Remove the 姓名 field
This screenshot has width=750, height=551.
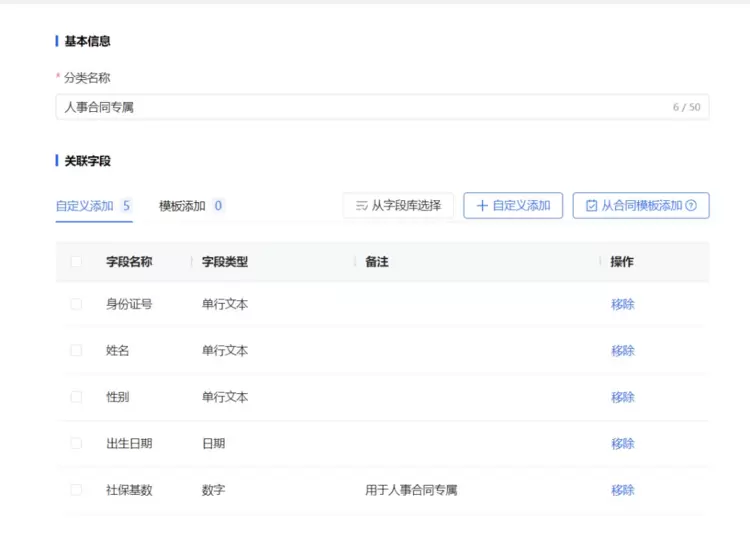[622, 351]
